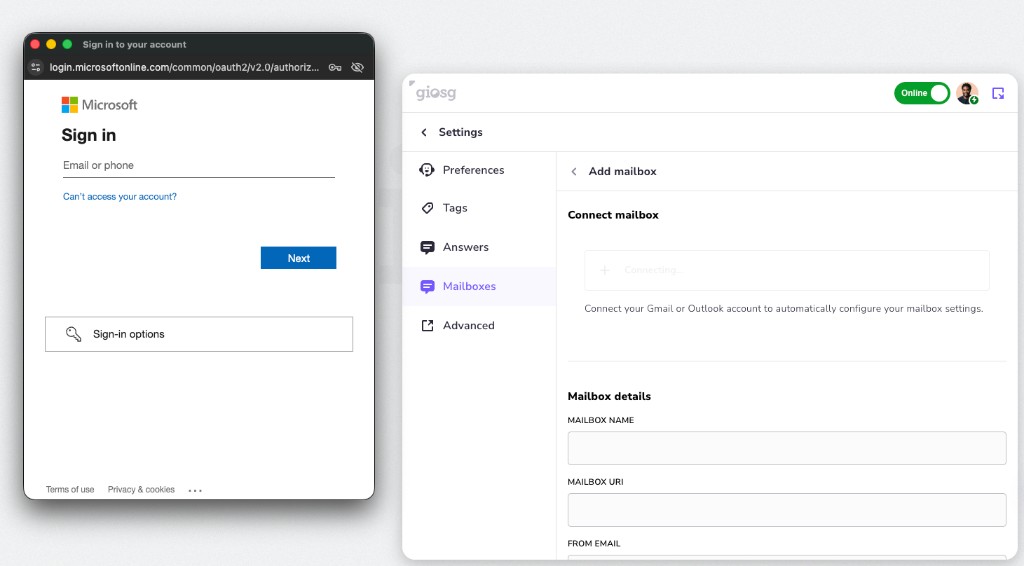
Task: Click into the Mailbox Name field
Action: (786, 448)
